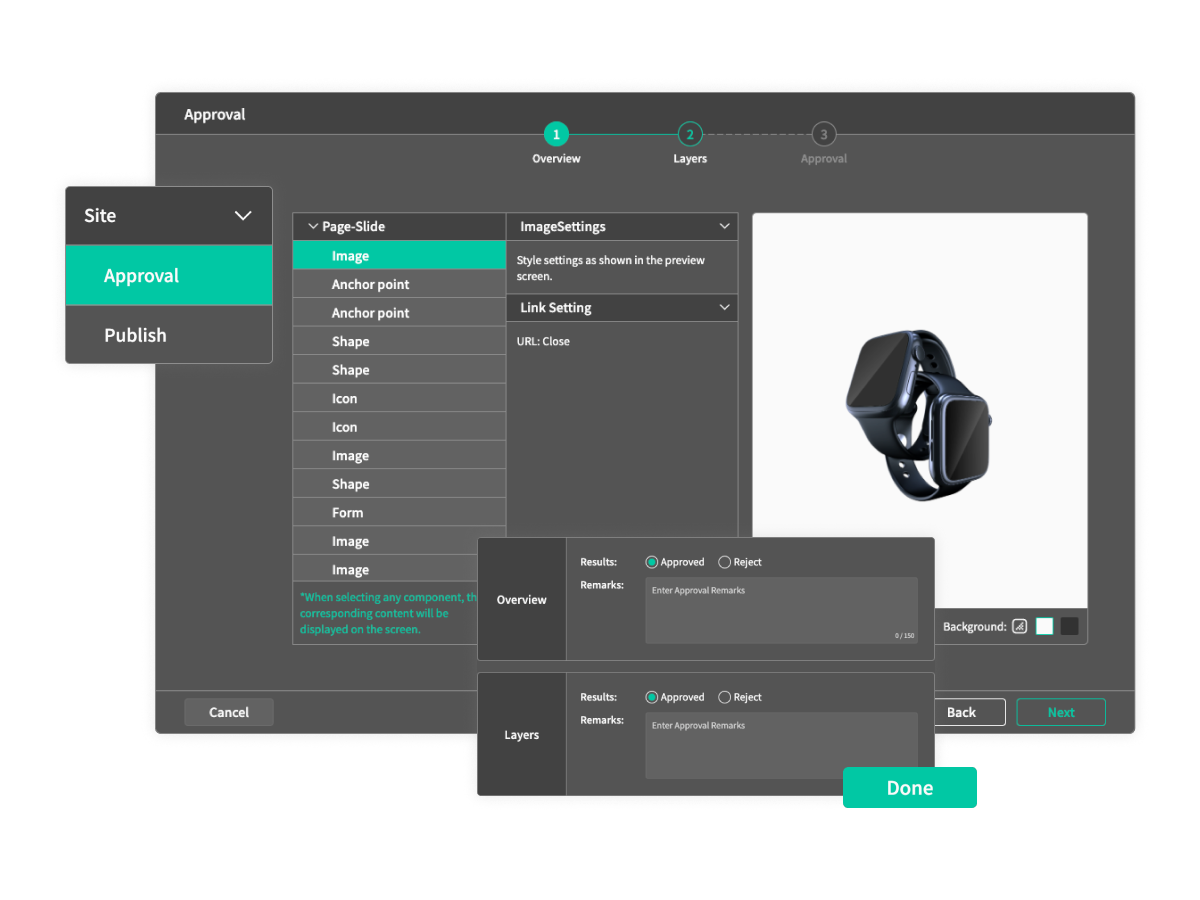Expand the Site dropdown chevron
This screenshot has height=900, width=1200.
pyautogui.click(x=243, y=216)
